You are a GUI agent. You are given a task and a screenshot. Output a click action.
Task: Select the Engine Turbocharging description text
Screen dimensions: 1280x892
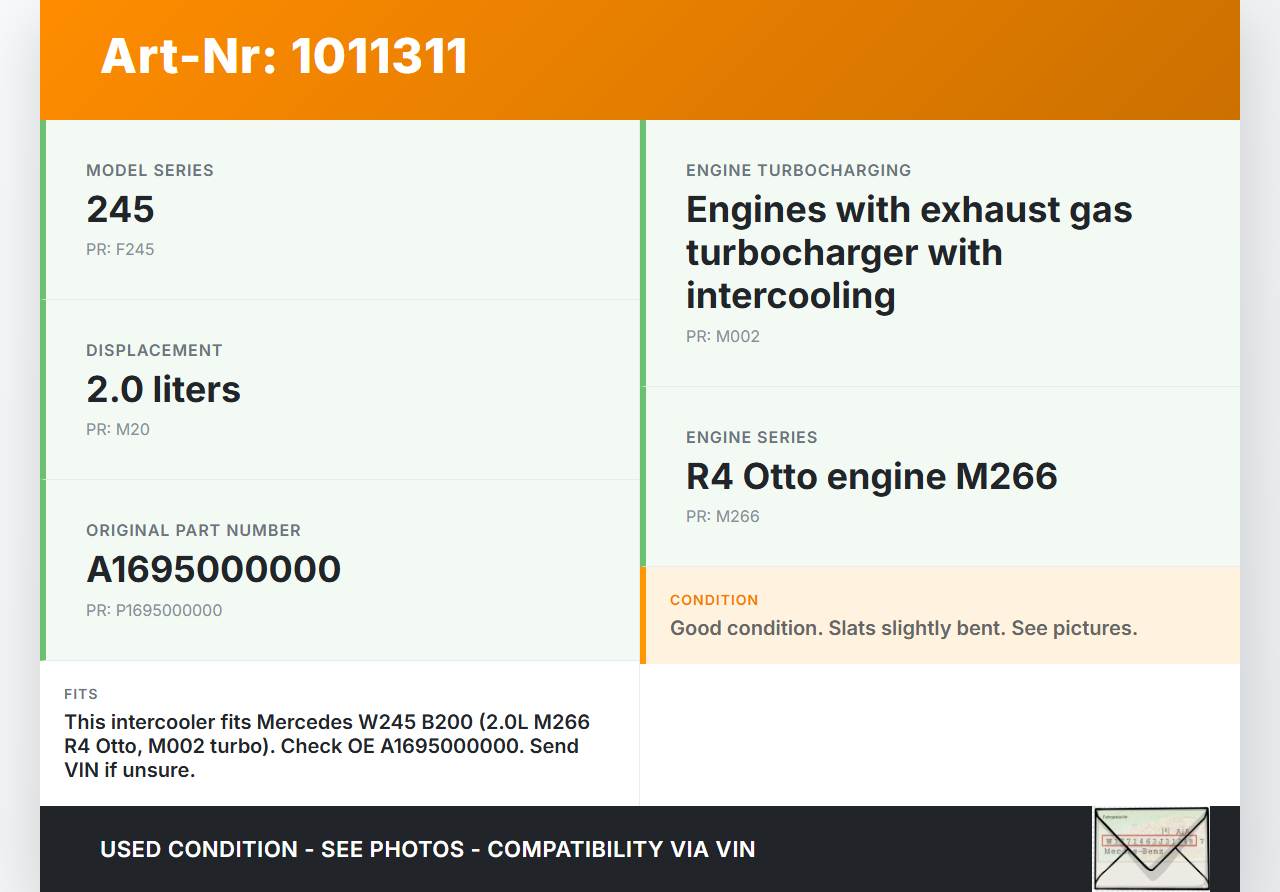point(908,252)
